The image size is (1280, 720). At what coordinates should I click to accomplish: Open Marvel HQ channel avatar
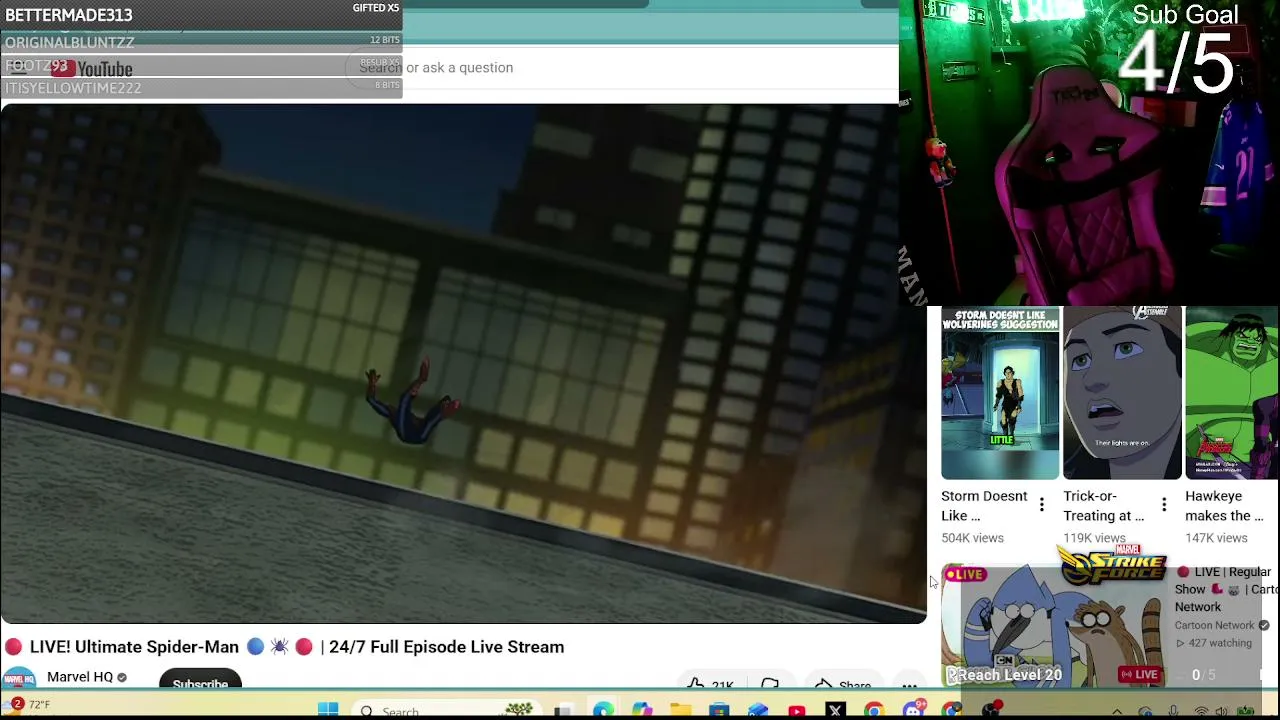click(18, 679)
